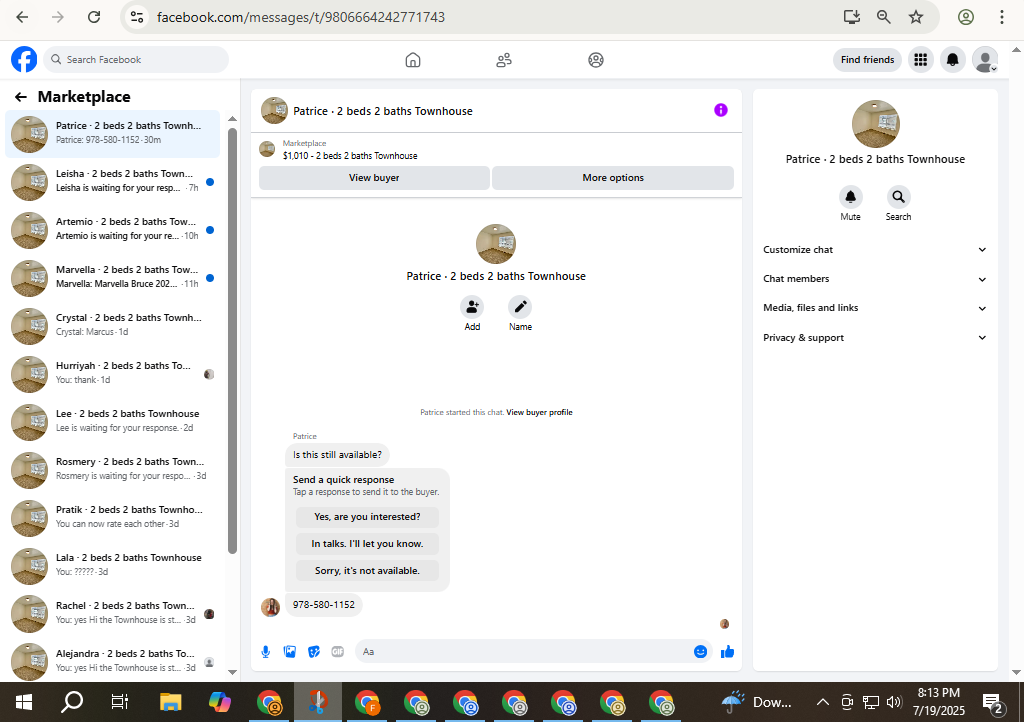The height and width of the screenshot is (722, 1024).
Task: Open the account profile avatar menu
Action: [985, 60]
